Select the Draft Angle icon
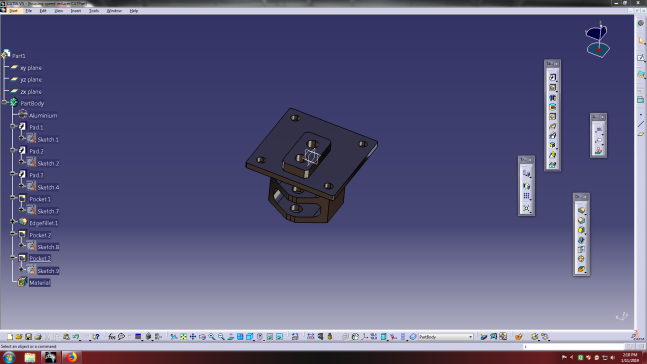Viewport: 647px width, 364px height. [581, 230]
